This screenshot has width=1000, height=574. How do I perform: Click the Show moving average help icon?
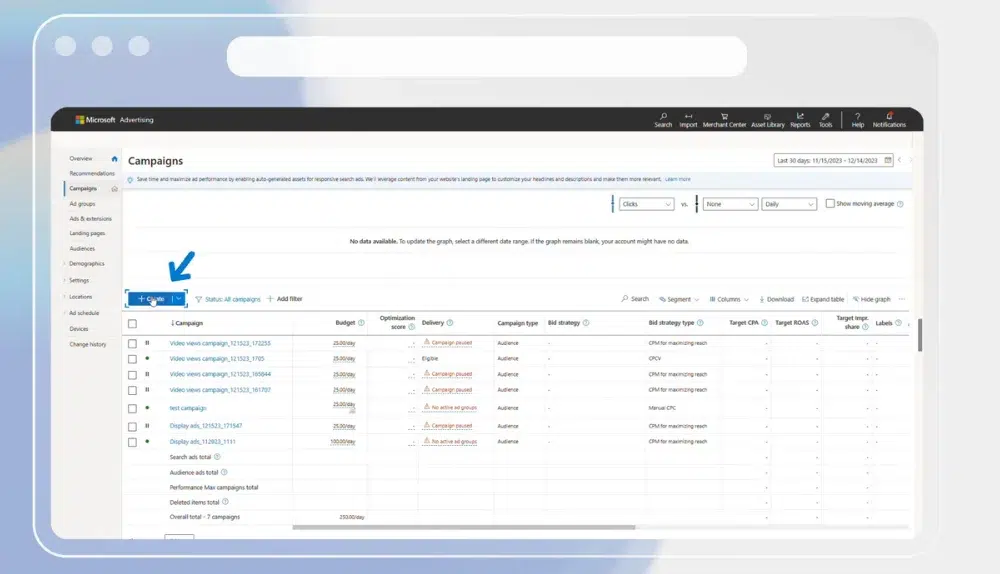pos(900,204)
